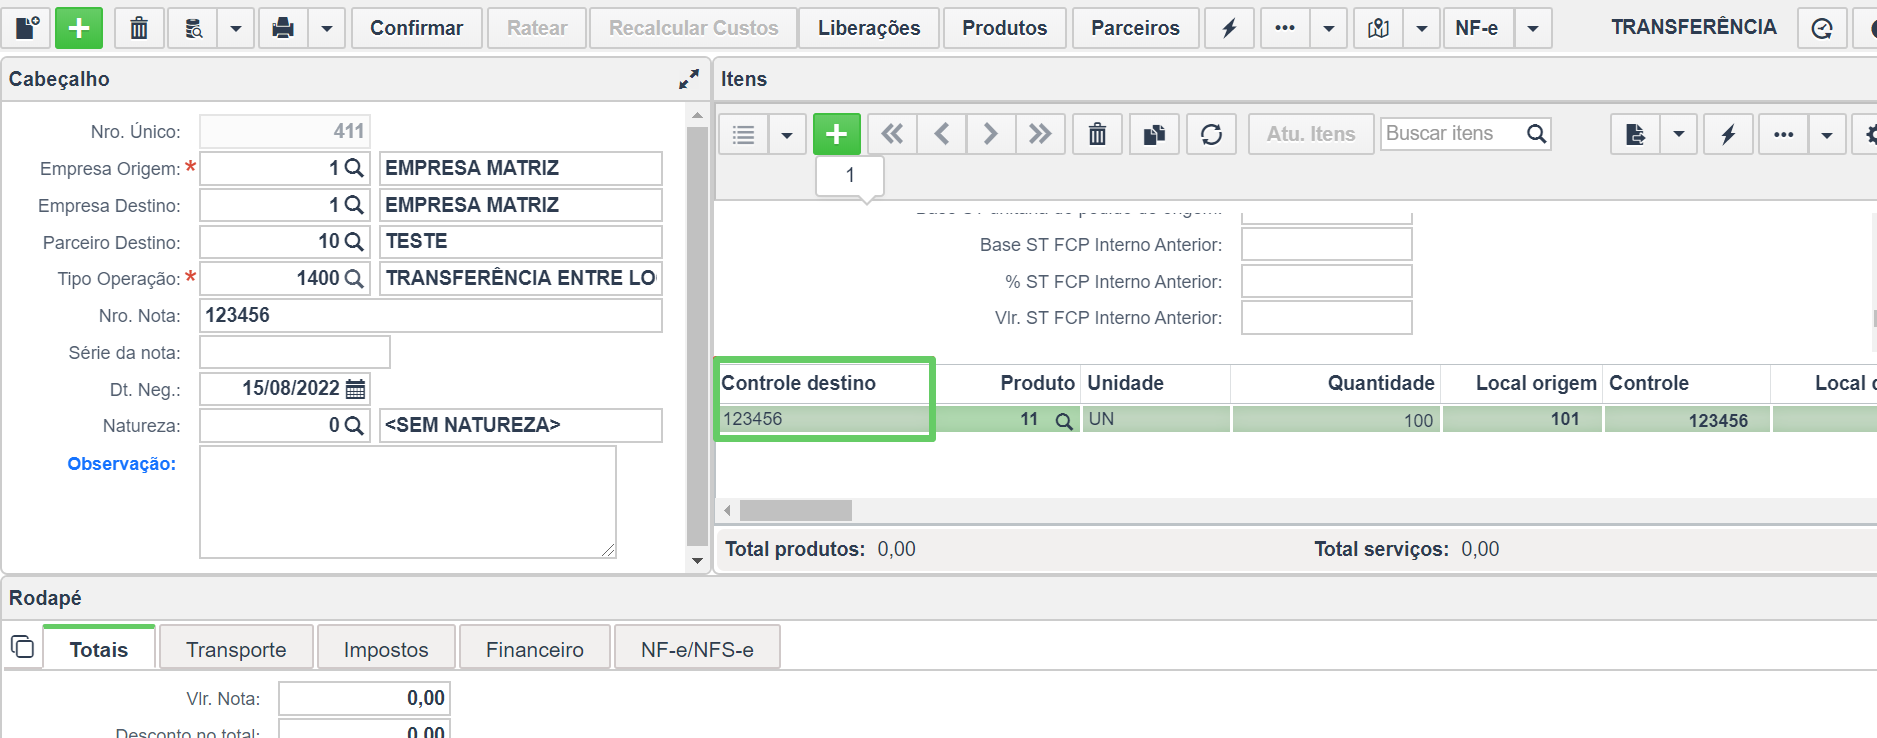Click the Observação label link

pyautogui.click(x=121, y=464)
